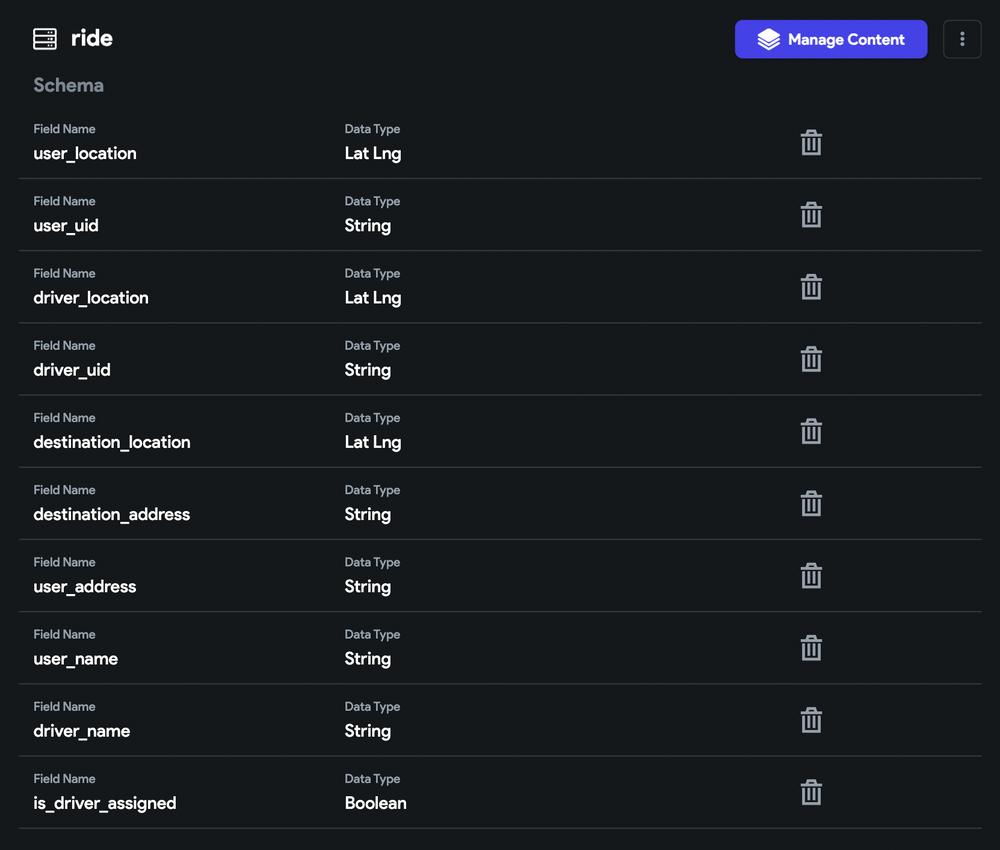Click the ride collection database icon

pyautogui.click(x=45, y=39)
